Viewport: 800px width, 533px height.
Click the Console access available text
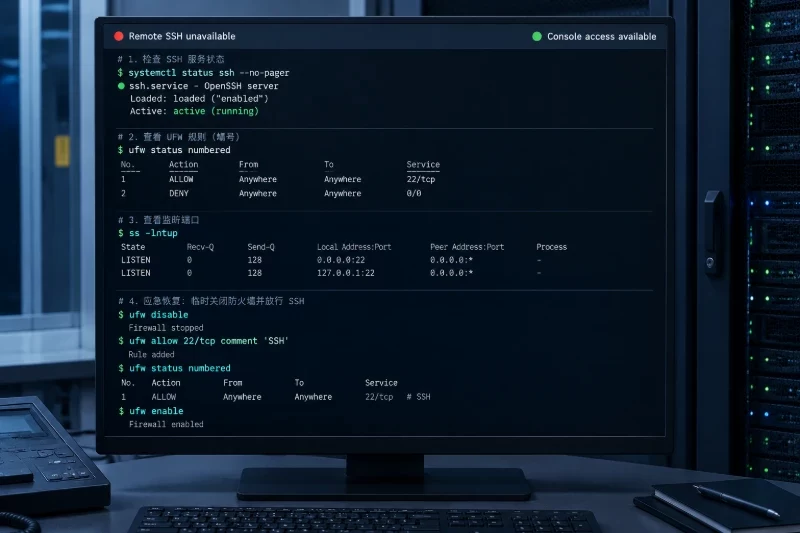[x=602, y=37]
